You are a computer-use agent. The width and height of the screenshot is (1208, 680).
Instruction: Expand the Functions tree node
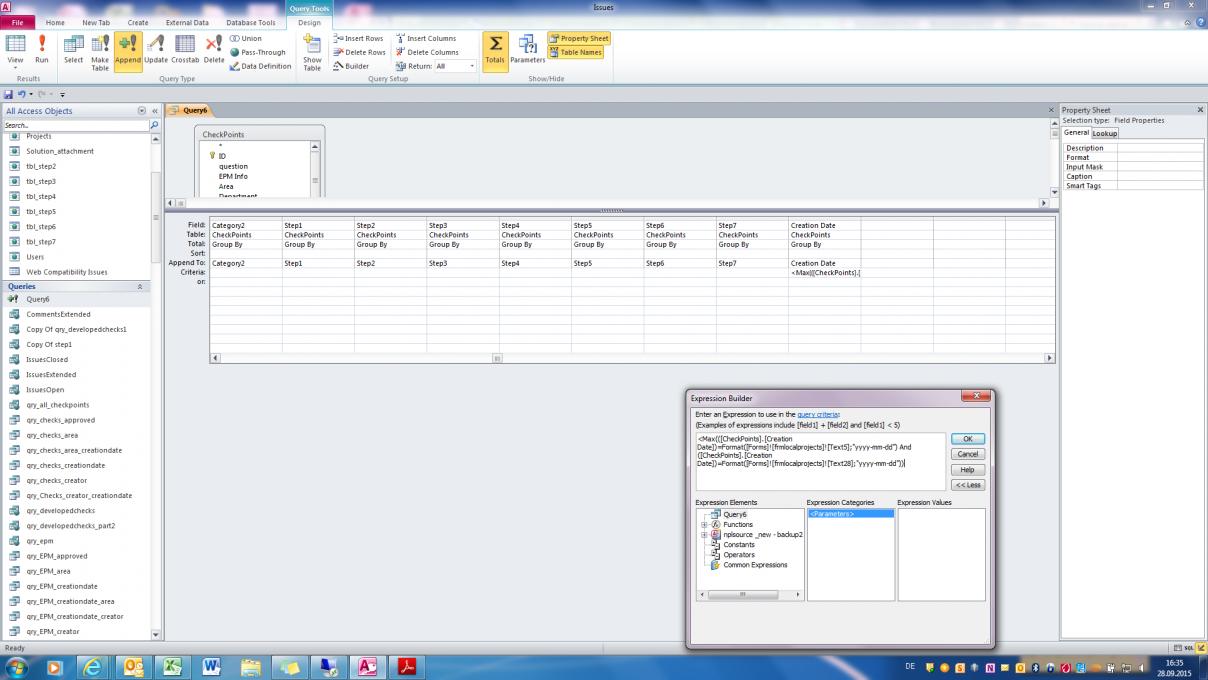tap(704, 525)
